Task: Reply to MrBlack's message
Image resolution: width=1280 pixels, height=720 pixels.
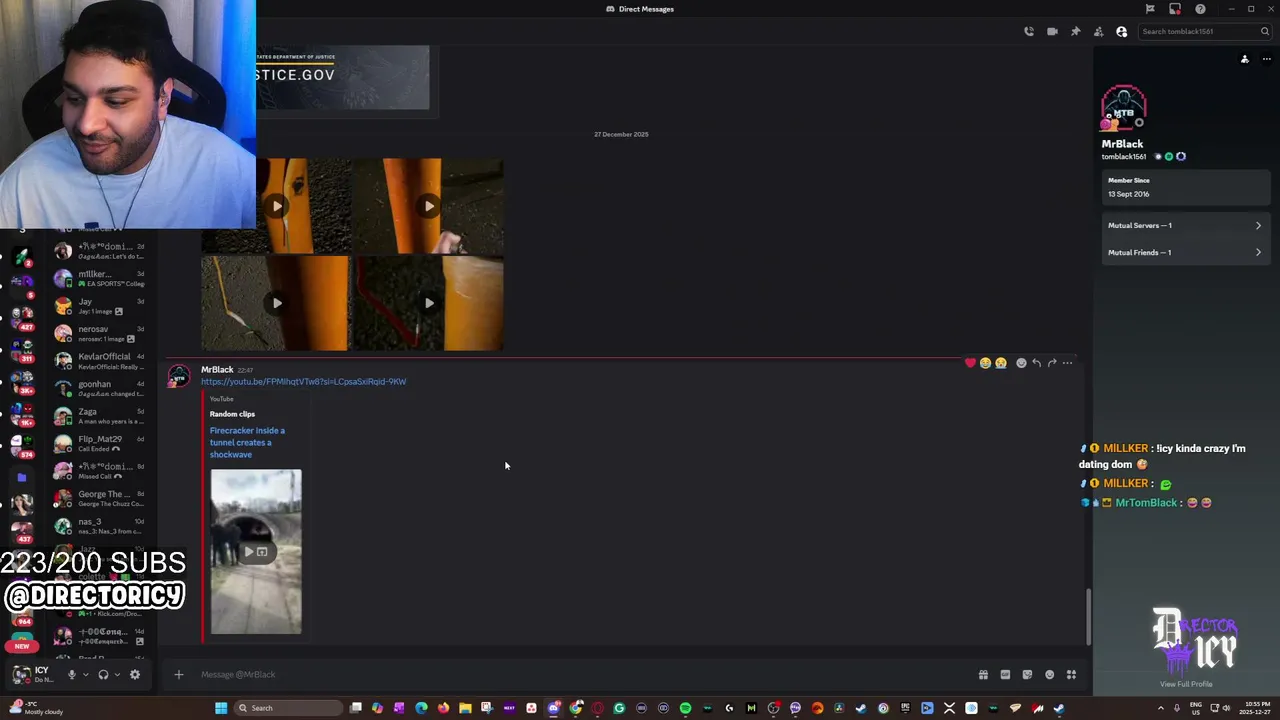Action: click(1037, 363)
